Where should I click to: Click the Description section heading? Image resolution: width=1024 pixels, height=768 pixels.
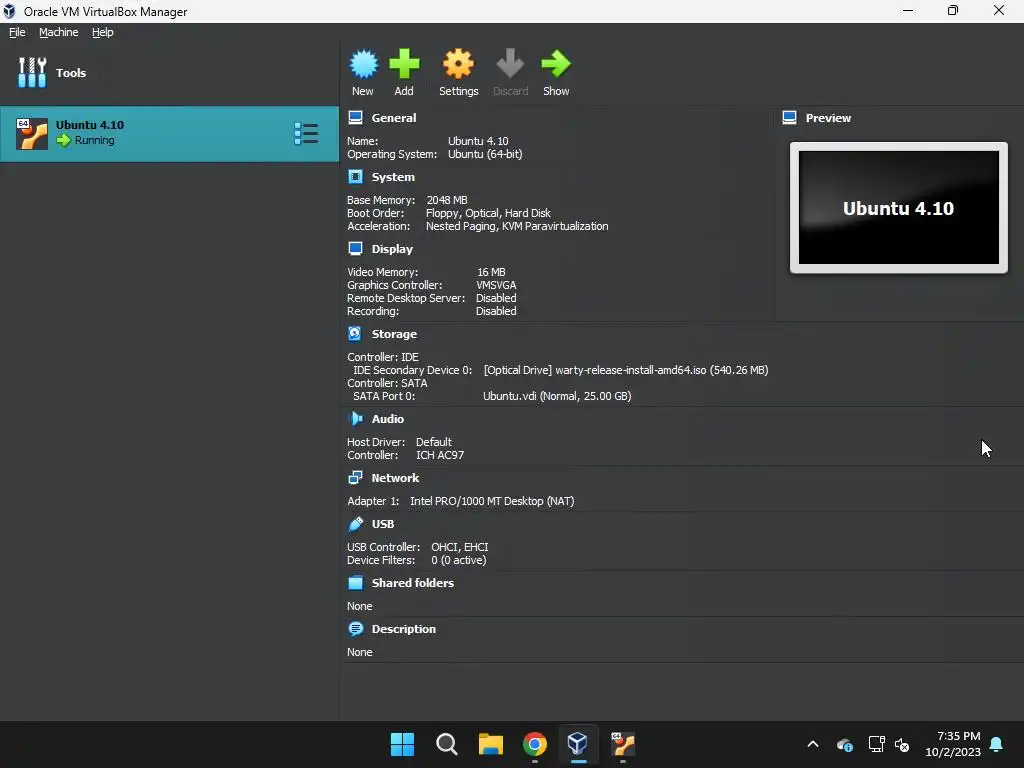tap(404, 629)
